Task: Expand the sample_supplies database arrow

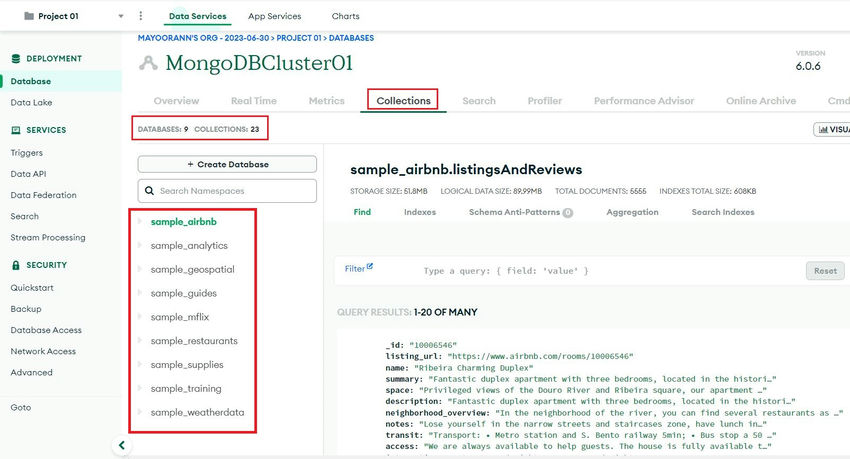Action: point(140,364)
